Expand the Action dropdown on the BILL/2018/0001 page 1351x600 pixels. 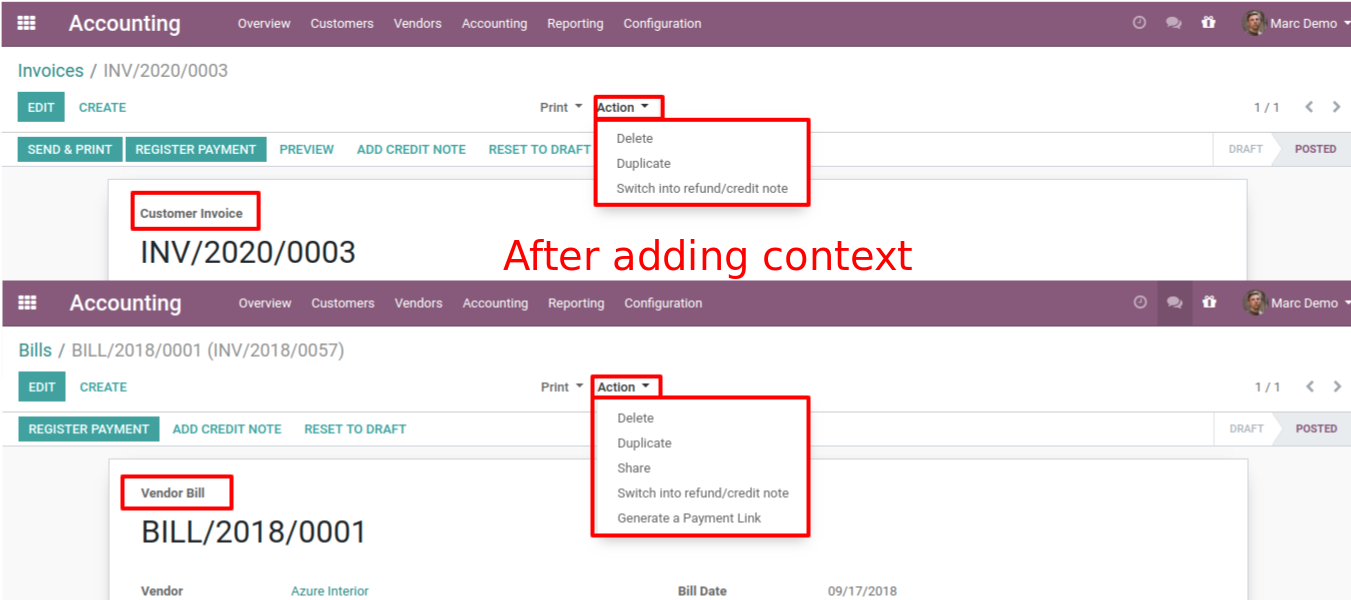coord(624,387)
